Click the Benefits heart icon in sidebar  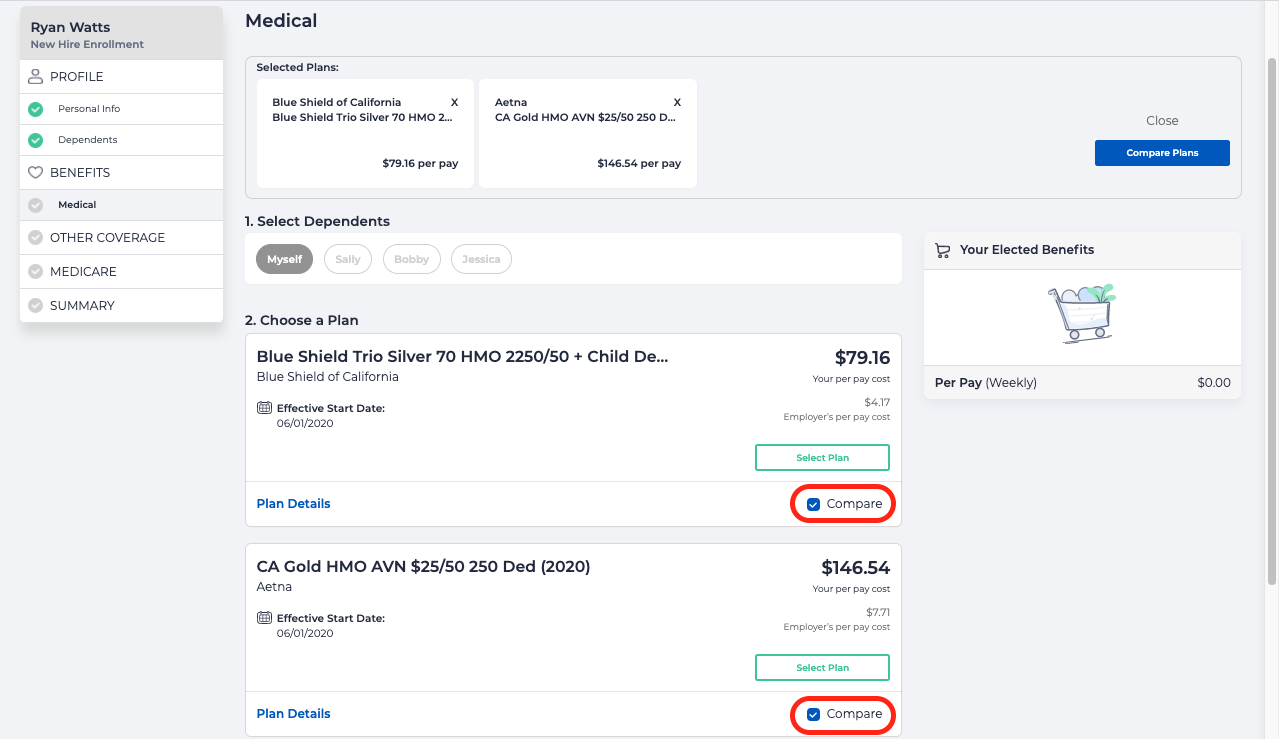(x=36, y=173)
